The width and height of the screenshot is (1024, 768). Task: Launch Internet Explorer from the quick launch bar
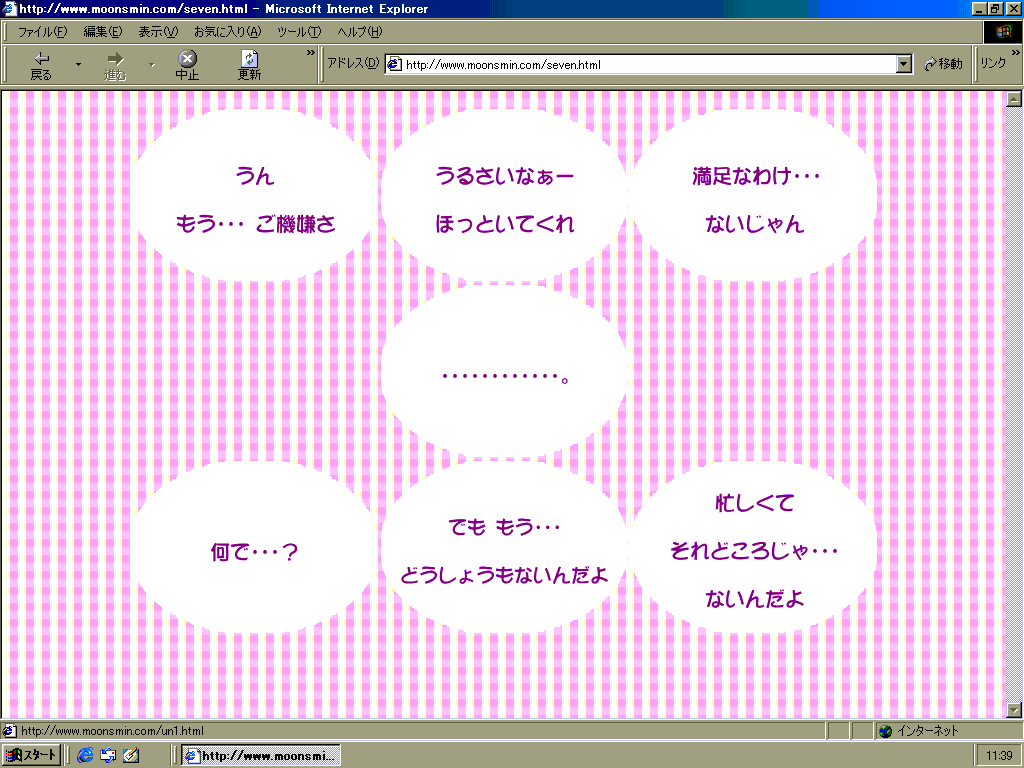(x=85, y=755)
